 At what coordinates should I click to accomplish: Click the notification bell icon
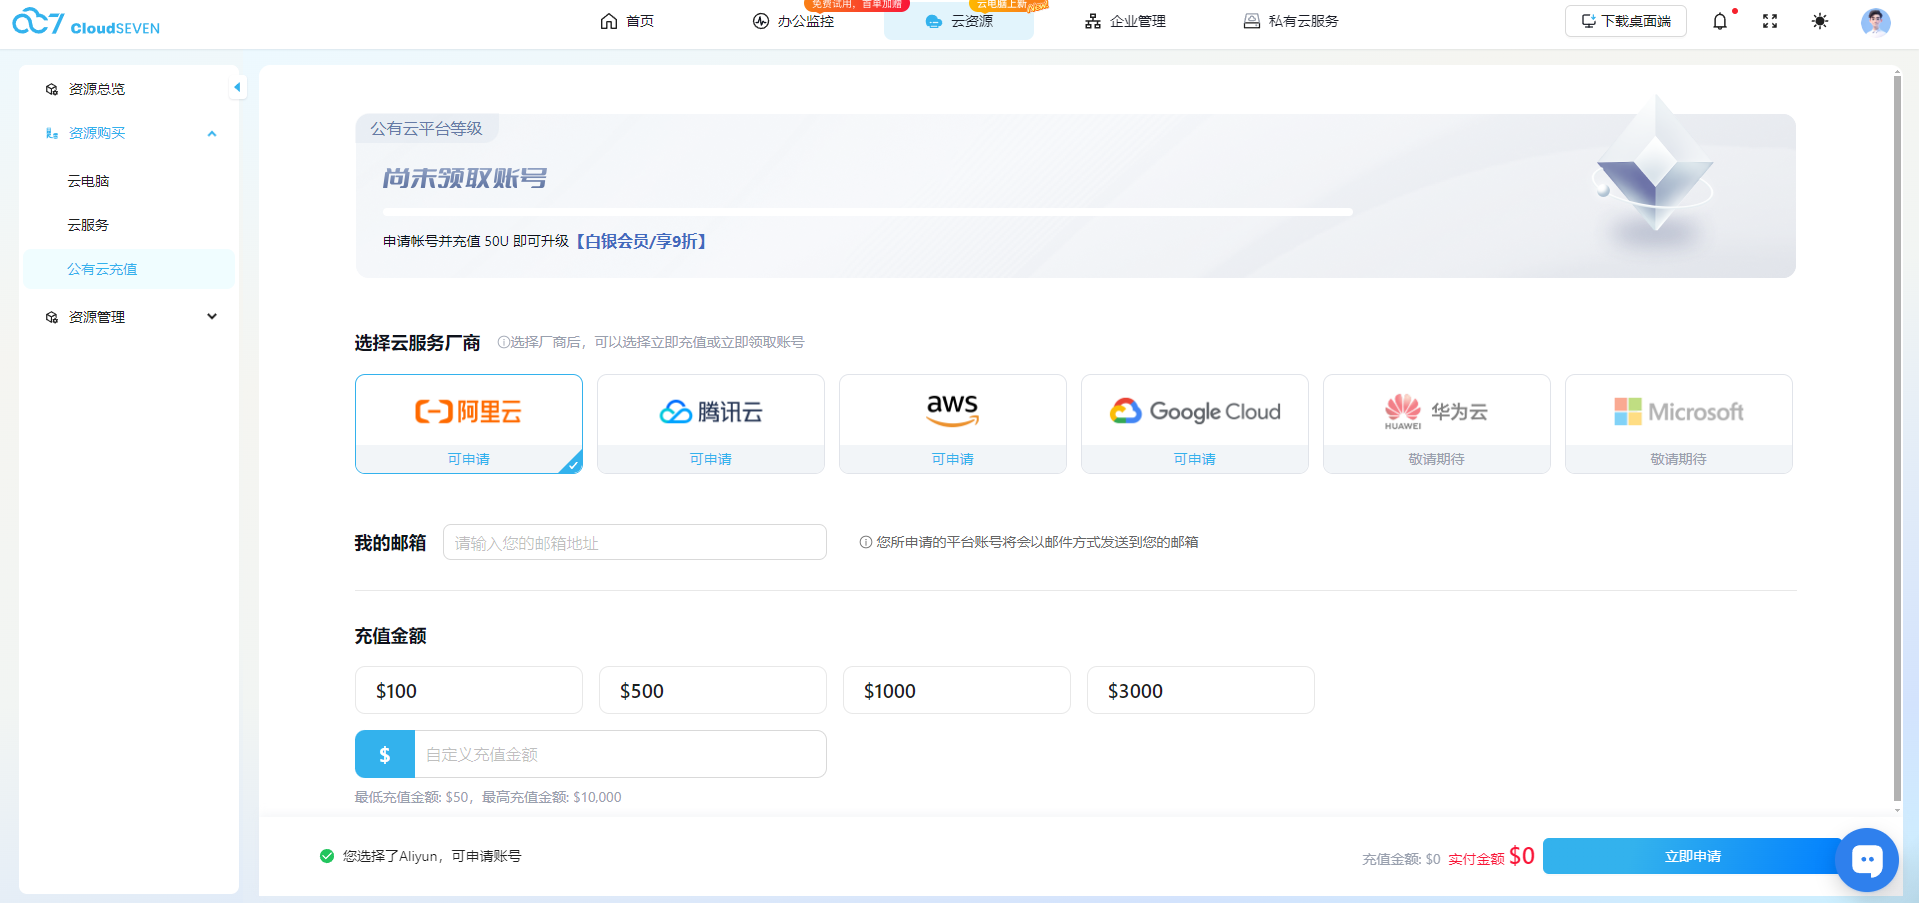1719,21
